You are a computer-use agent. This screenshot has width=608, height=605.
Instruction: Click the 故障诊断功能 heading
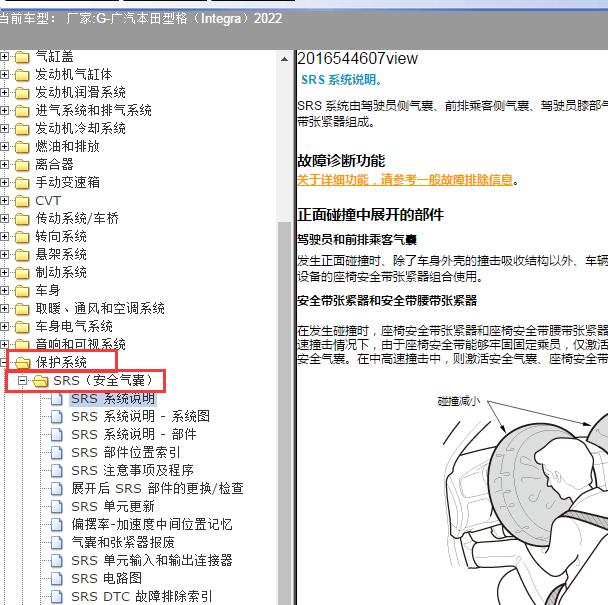[341, 161]
